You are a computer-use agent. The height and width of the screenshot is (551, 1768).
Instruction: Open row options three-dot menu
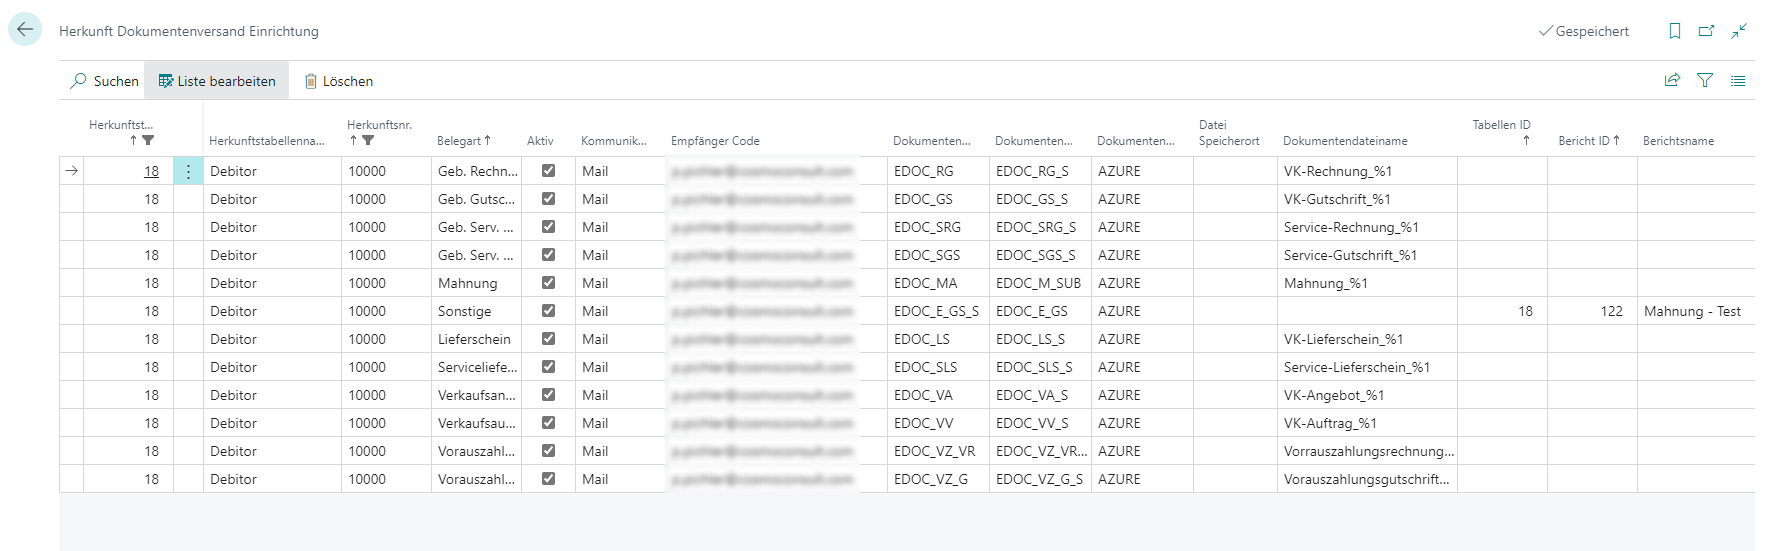click(x=188, y=171)
